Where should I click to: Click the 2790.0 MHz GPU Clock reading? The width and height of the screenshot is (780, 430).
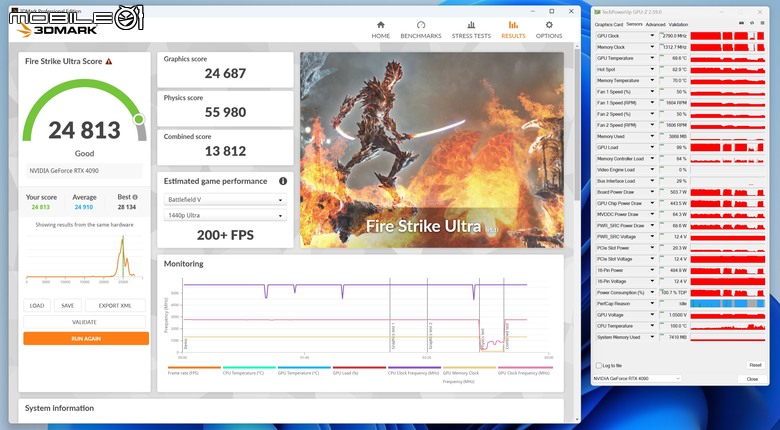click(x=675, y=36)
